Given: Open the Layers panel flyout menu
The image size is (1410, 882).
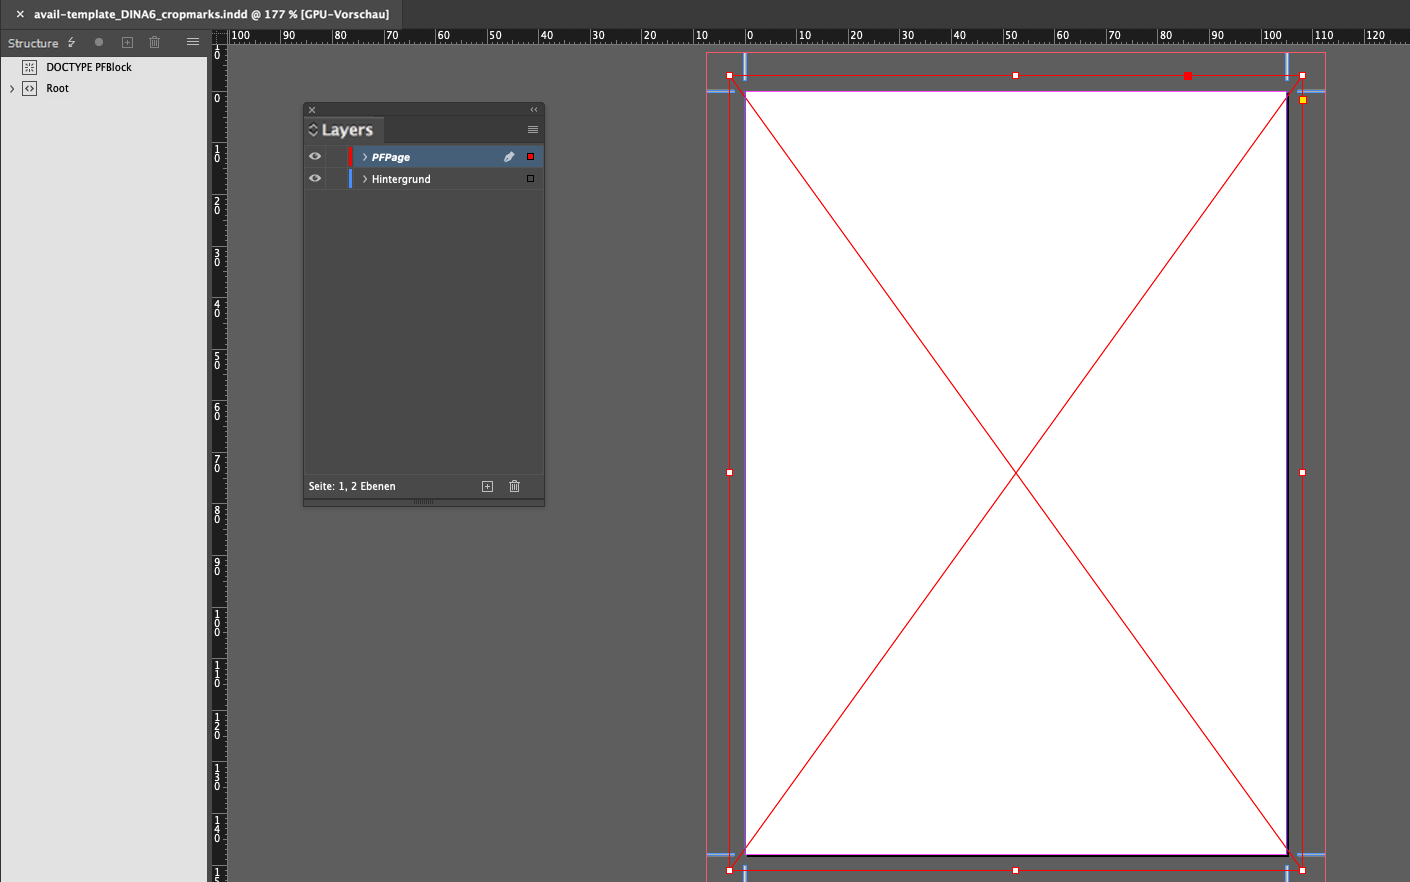Looking at the screenshot, I should (533, 129).
